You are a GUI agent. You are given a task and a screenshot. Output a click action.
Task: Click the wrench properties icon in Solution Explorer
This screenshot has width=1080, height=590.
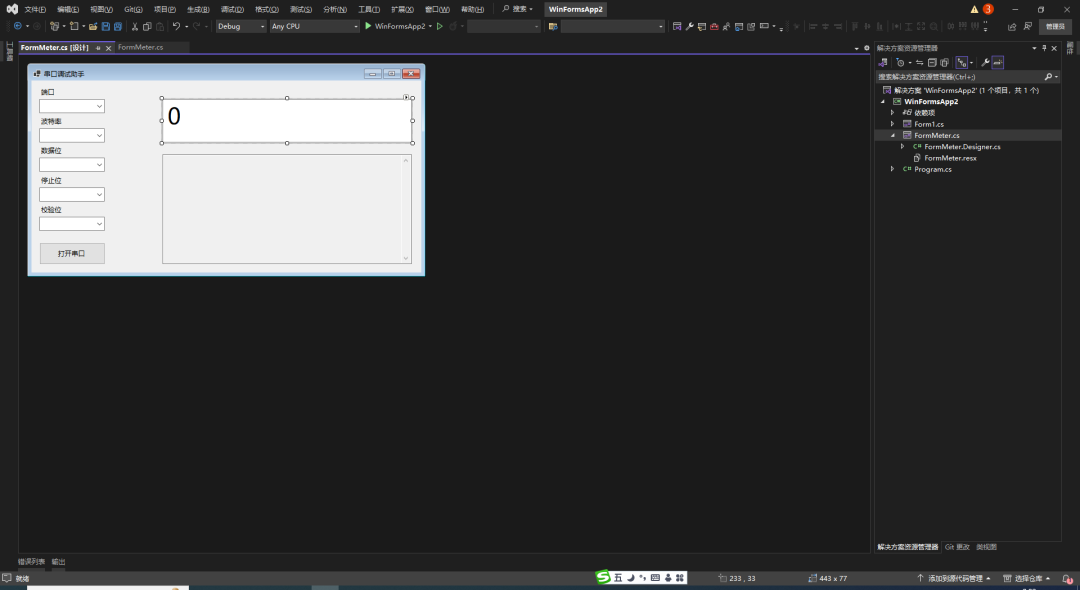point(985,62)
